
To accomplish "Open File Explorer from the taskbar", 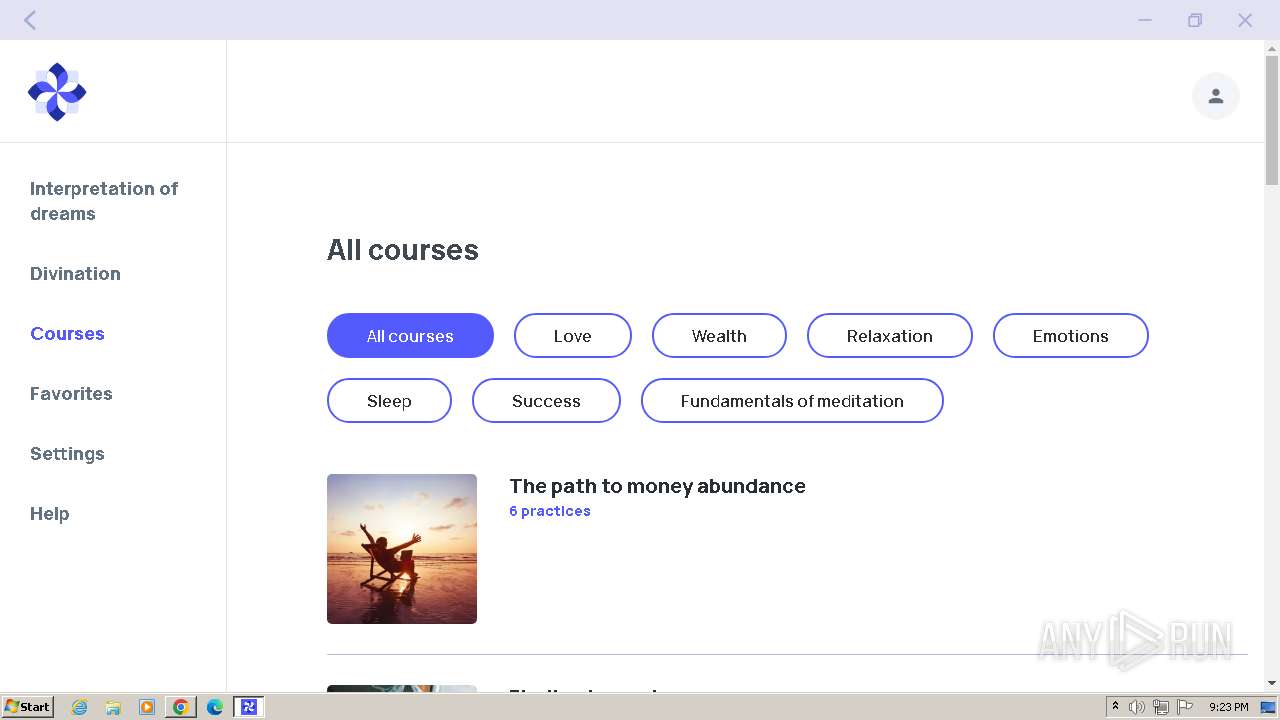I will (x=113, y=707).
